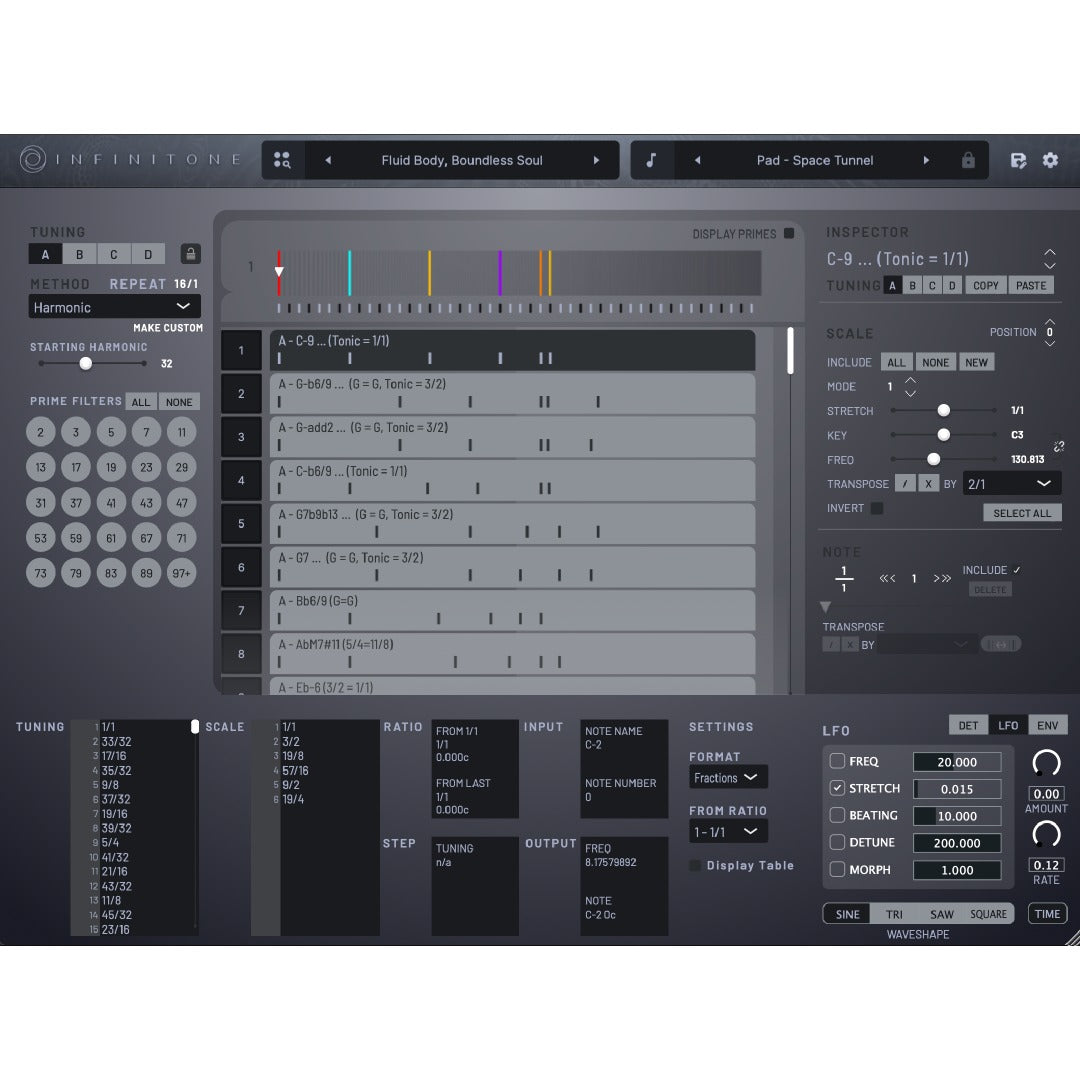The height and width of the screenshot is (1080, 1080).
Task: Click the save preset icon
Action: click(x=1017, y=160)
